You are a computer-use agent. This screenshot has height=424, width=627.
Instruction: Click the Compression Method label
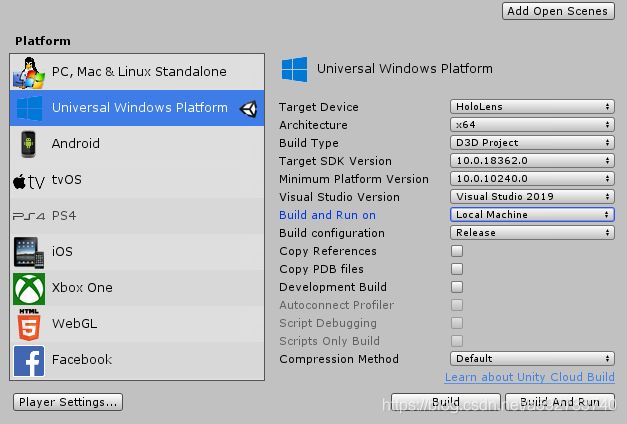[x=339, y=359]
